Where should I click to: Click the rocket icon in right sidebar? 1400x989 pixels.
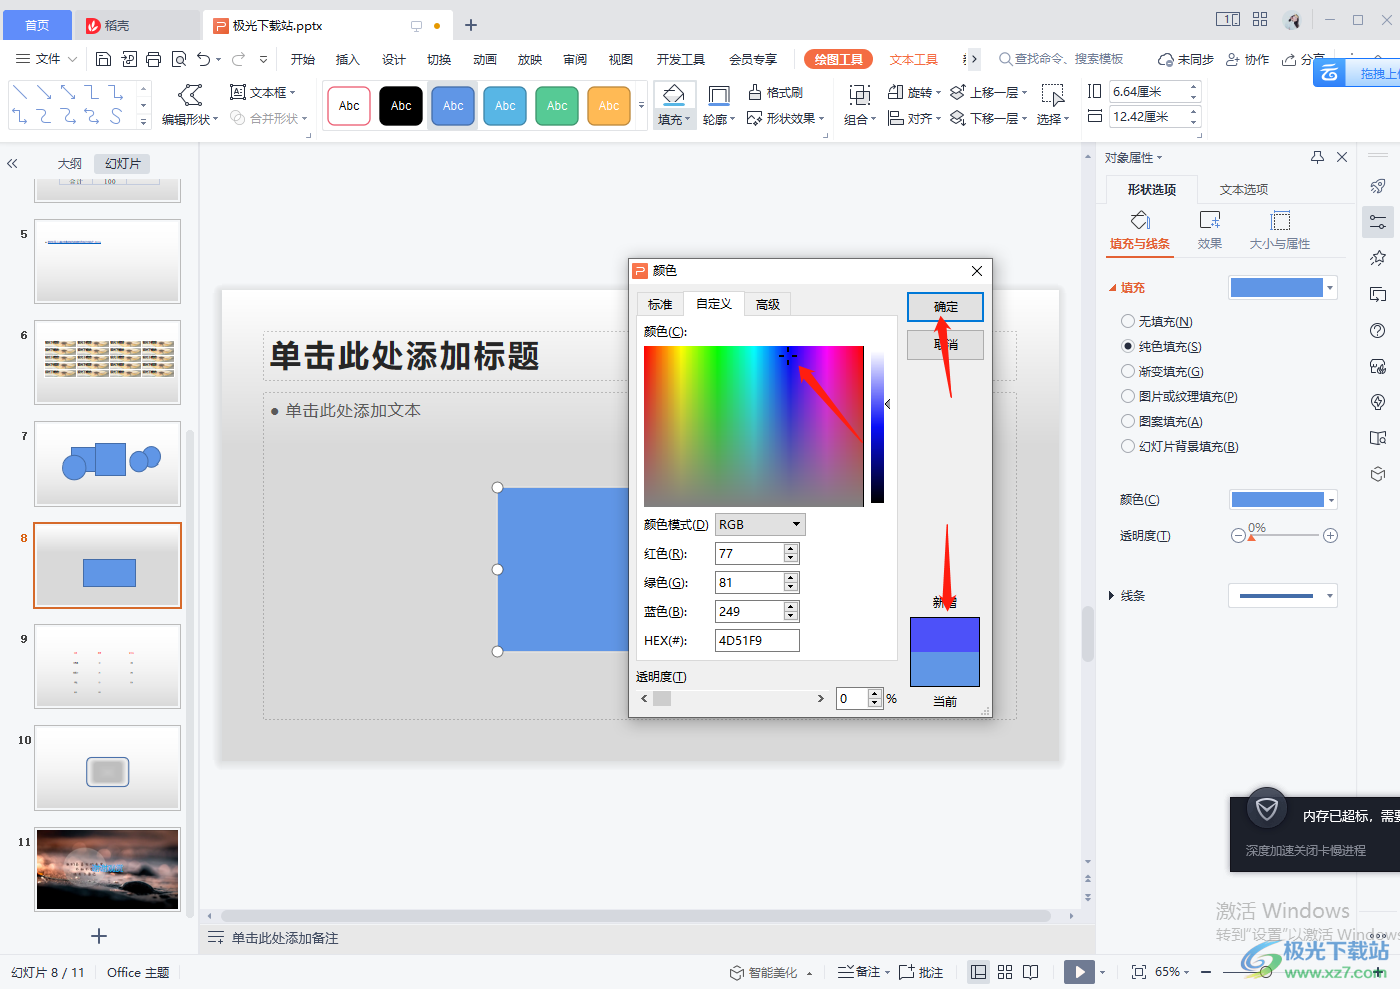(x=1378, y=186)
